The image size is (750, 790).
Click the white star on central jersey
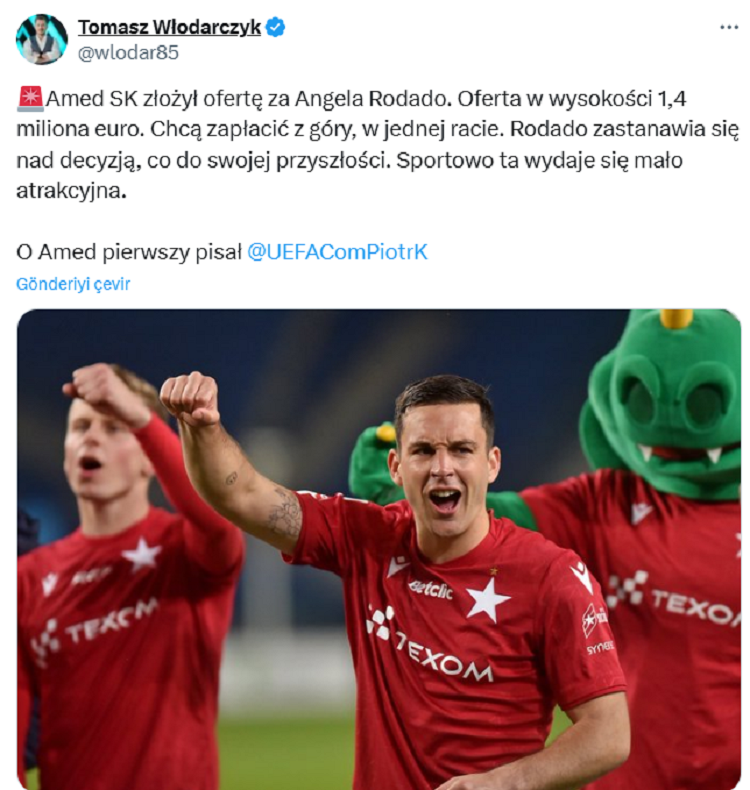[x=487, y=598]
